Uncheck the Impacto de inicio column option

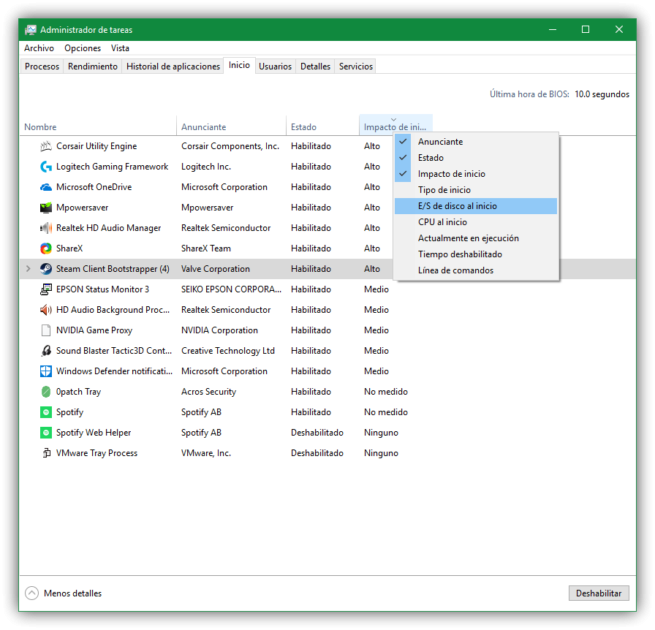(476, 174)
